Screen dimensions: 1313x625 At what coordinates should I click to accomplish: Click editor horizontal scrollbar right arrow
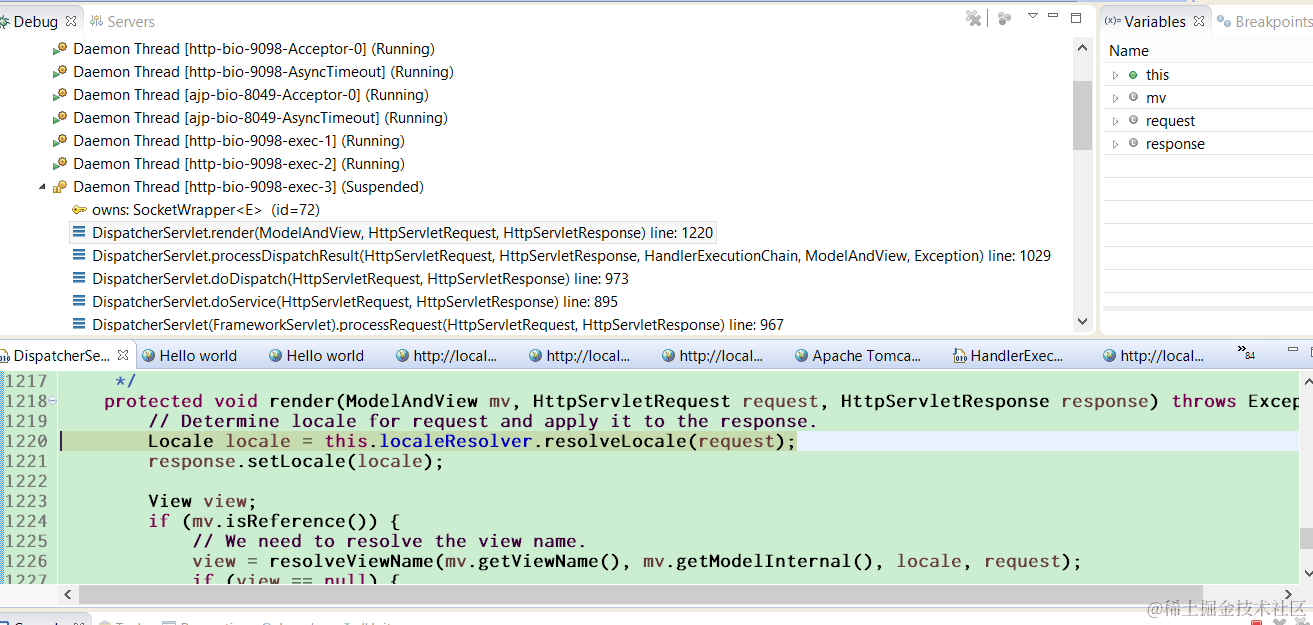tap(1289, 594)
